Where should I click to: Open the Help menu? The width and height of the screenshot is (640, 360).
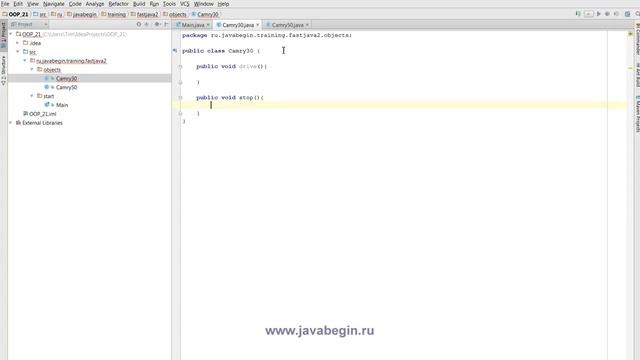(x=223, y=4)
